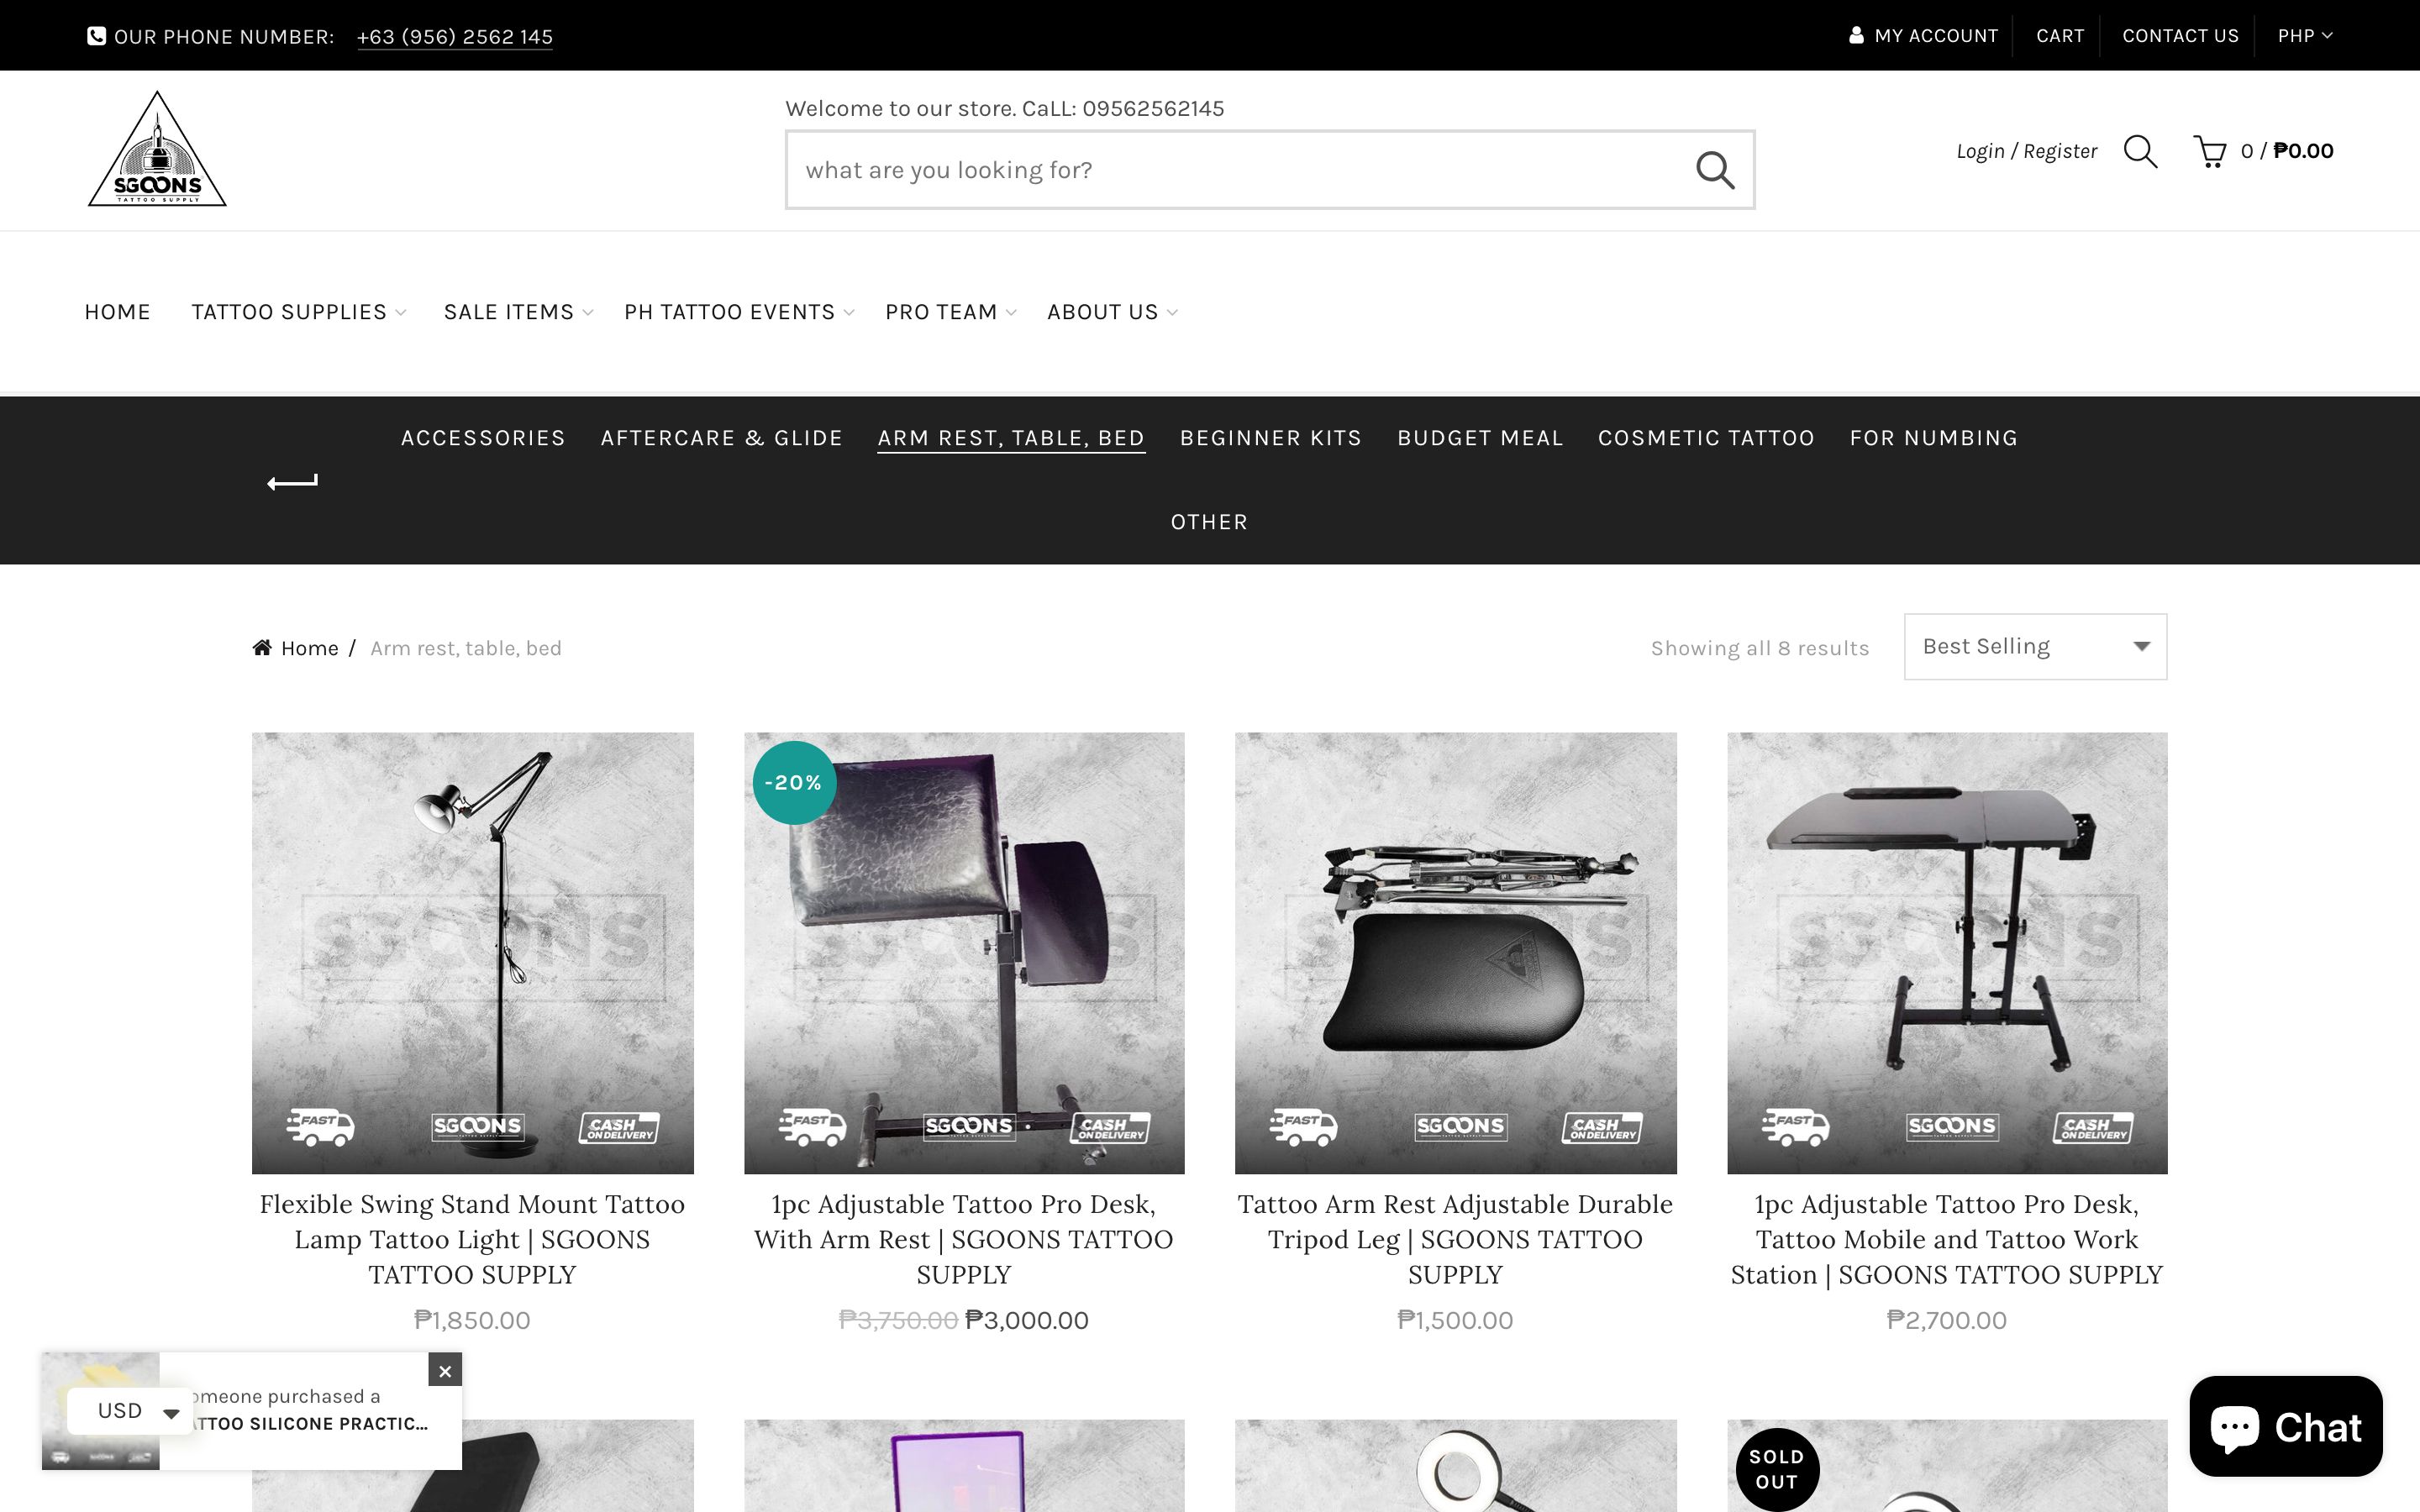Select the Beginner Kits category

[1270, 438]
